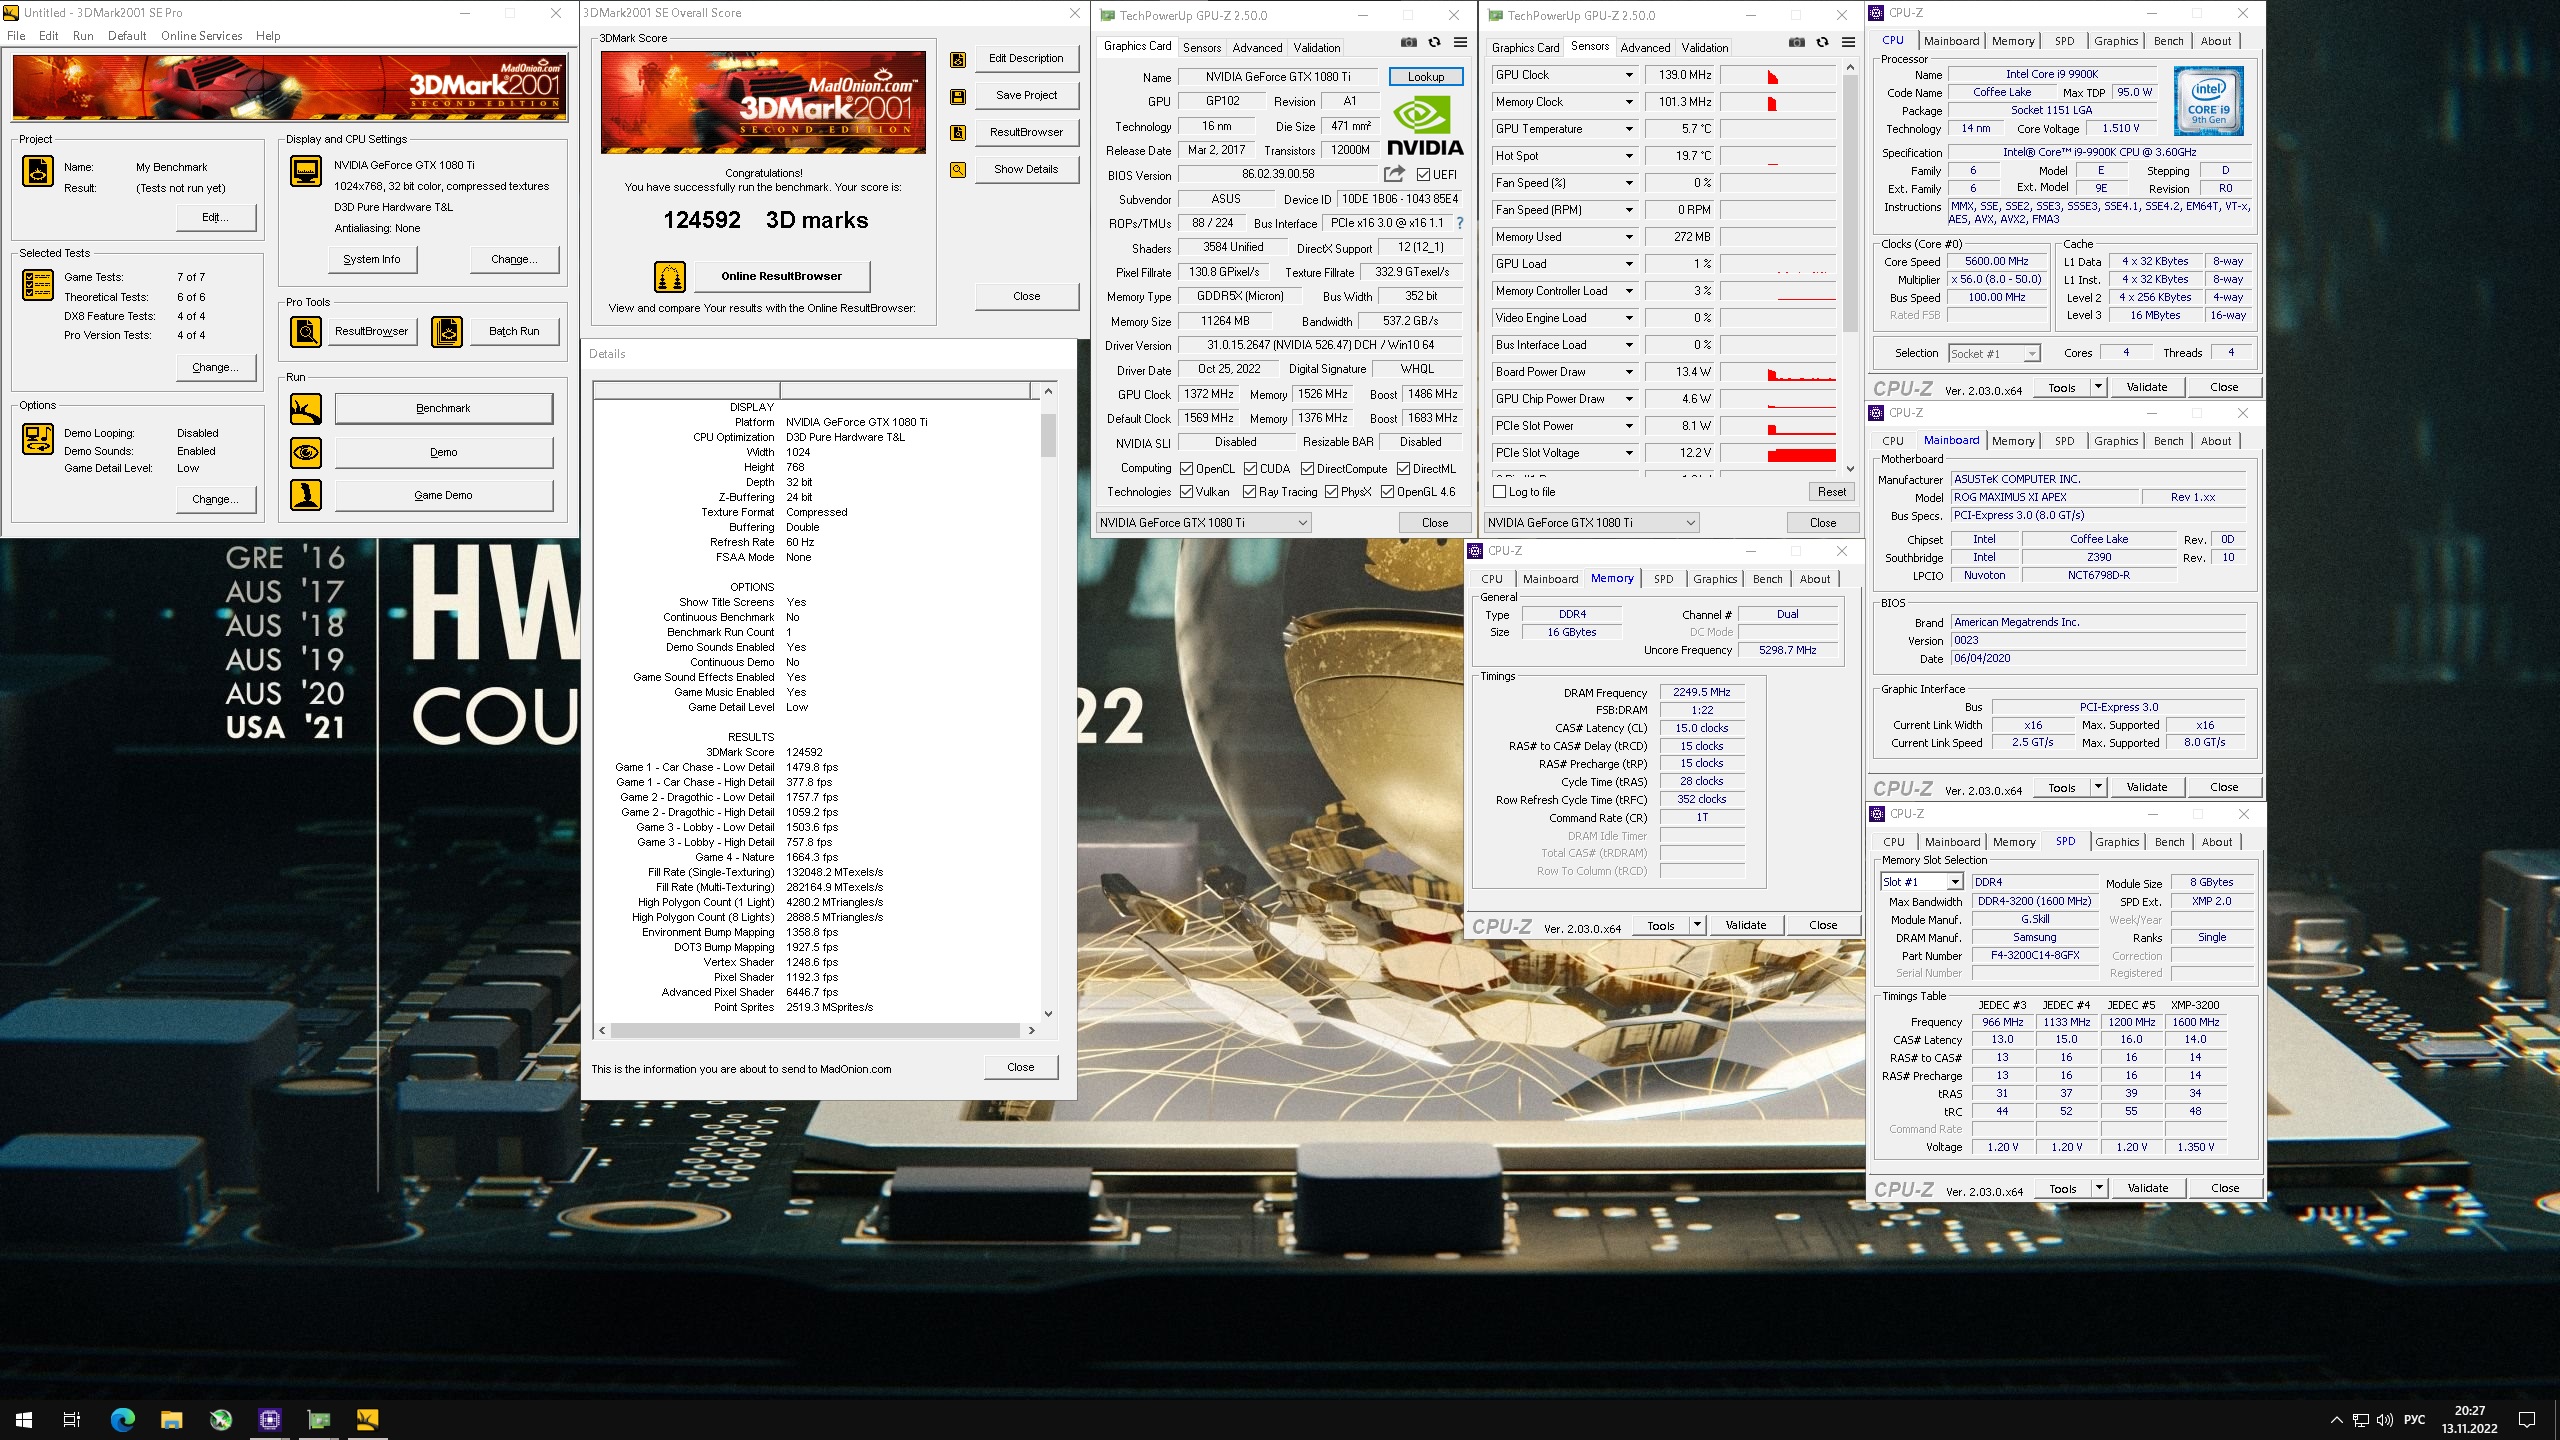Click the Reset button in GPU-Z Sensors
The height and width of the screenshot is (1440, 2560).
point(1831,491)
